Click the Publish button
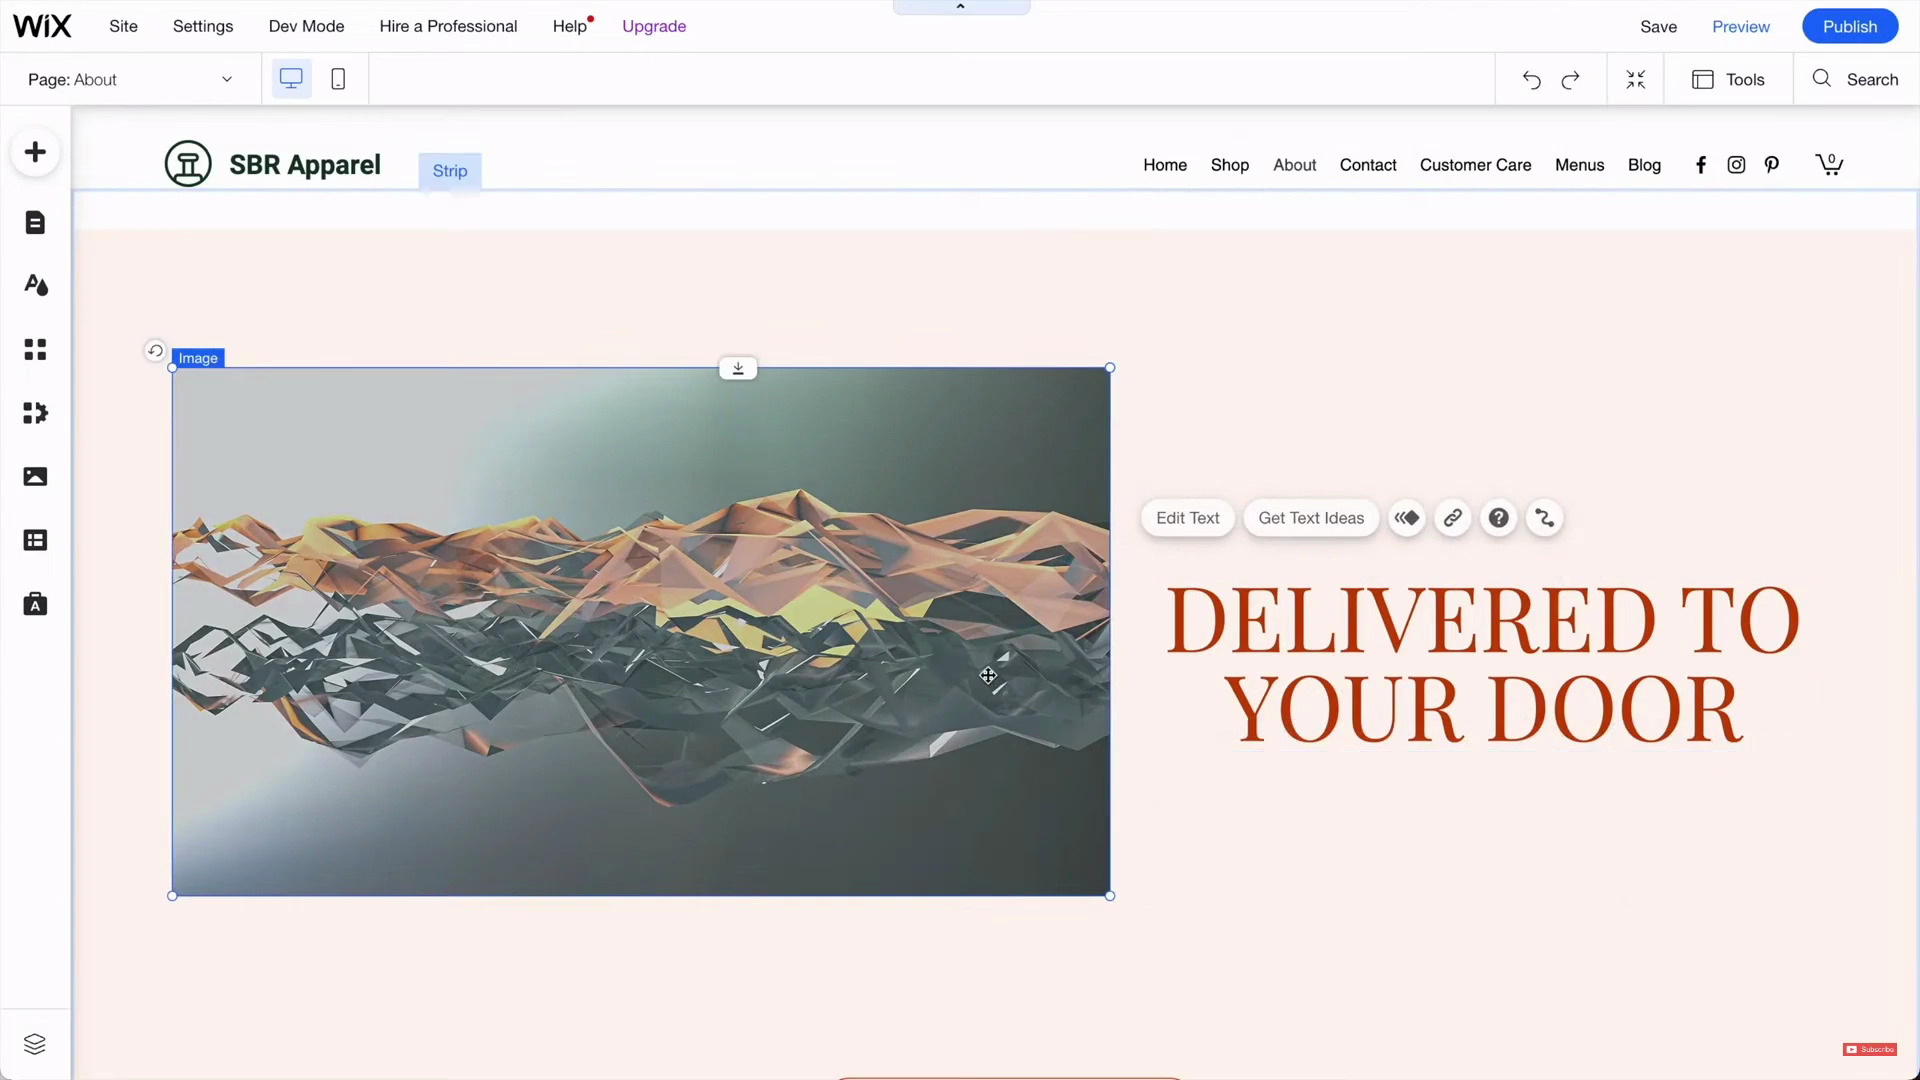Viewport: 1920px width, 1080px height. coord(1849,26)
